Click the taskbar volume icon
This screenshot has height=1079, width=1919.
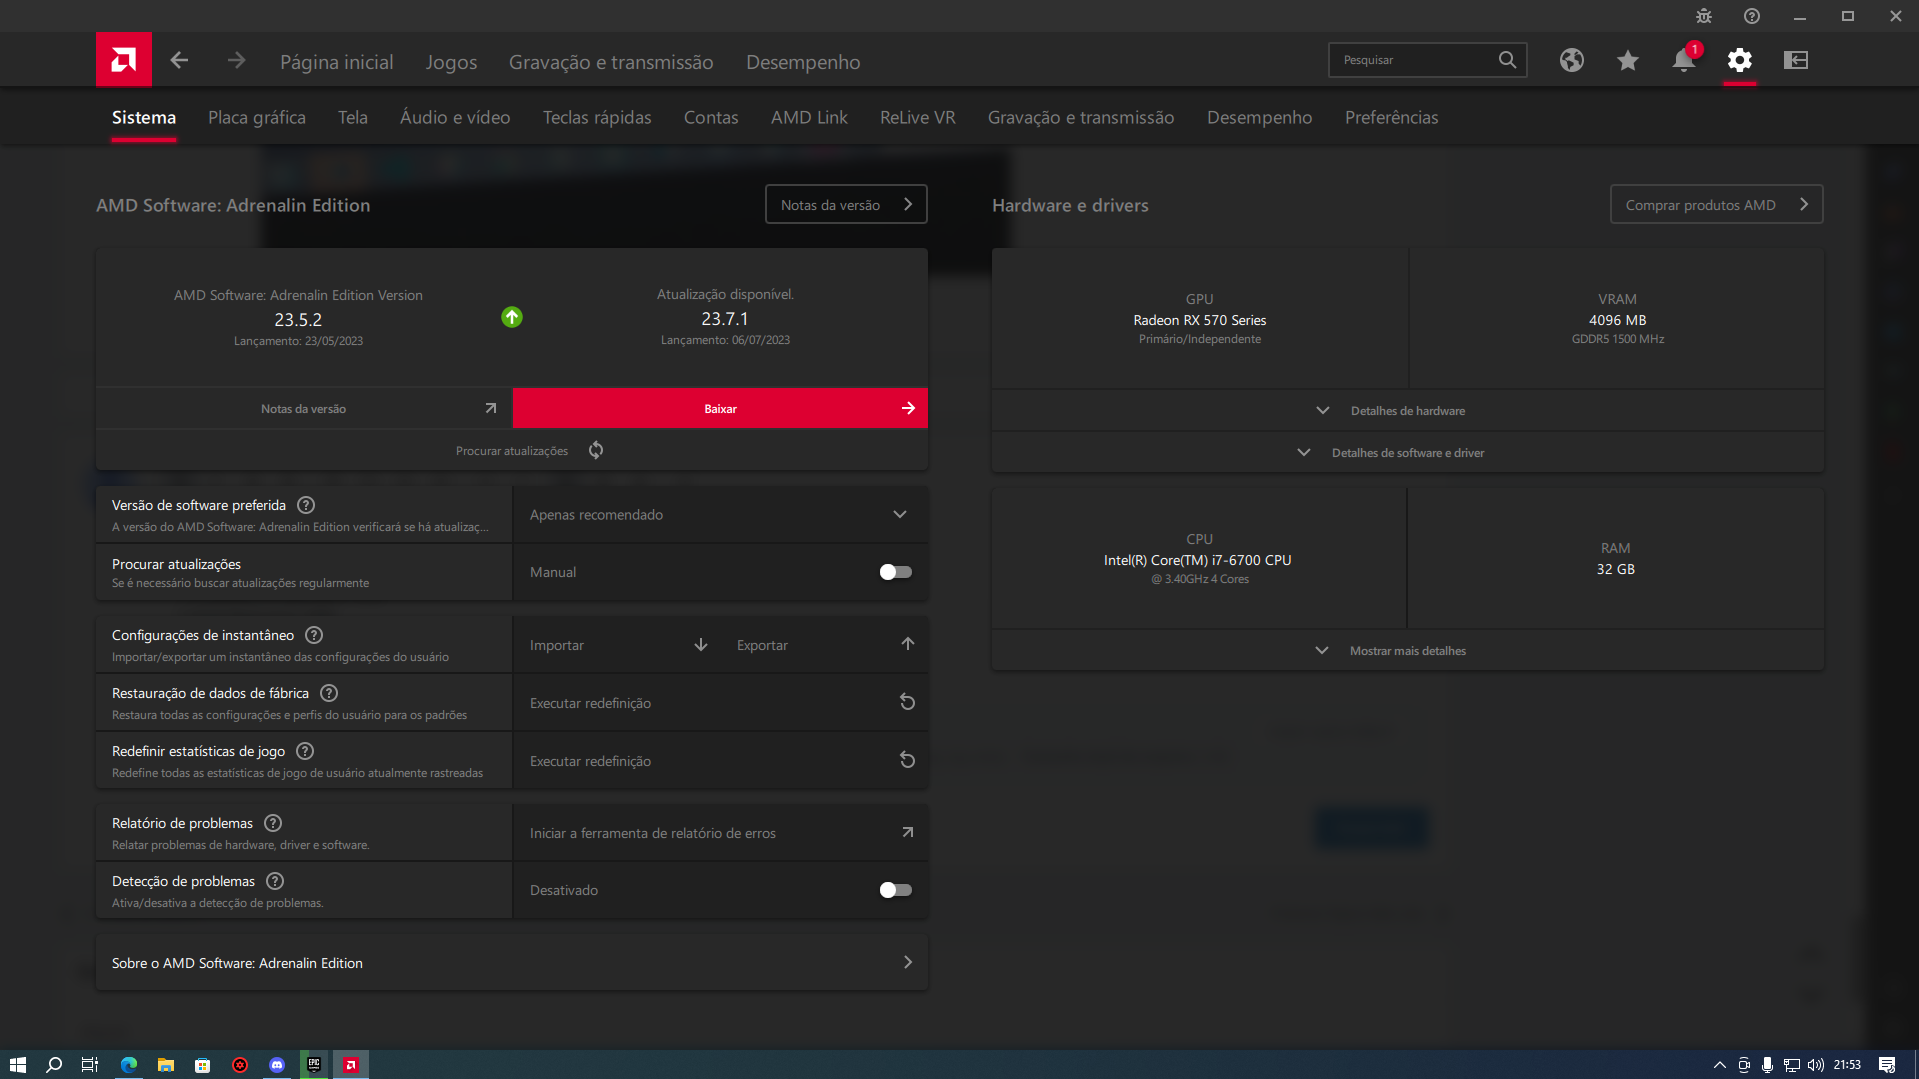coord(1815,1065)
